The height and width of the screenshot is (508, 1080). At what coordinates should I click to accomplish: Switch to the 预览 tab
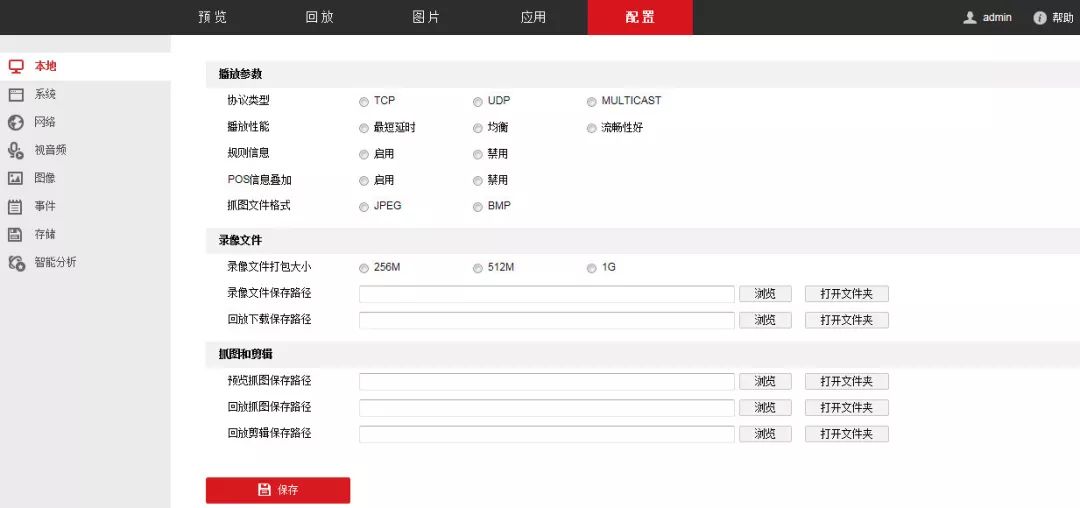point(212,17)
